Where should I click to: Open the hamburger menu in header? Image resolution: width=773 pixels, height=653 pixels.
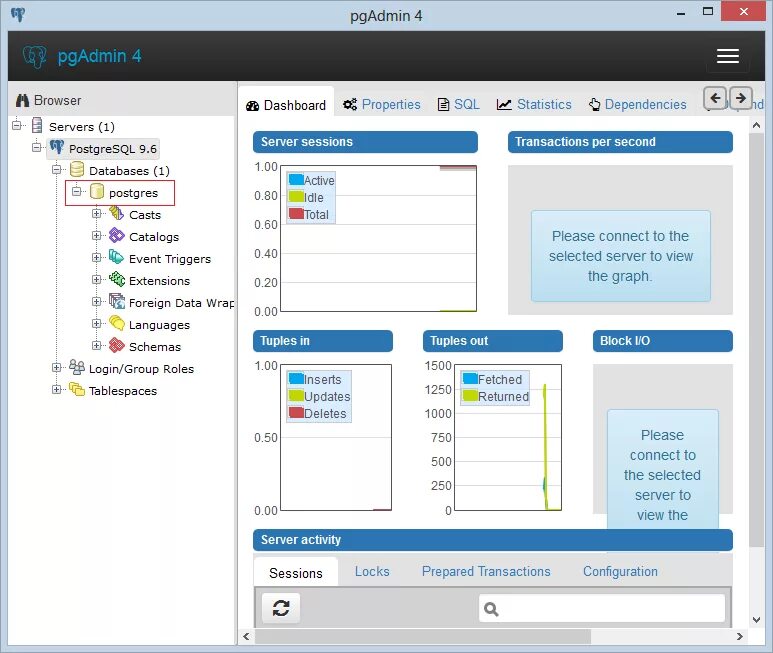tap(727, 56)
